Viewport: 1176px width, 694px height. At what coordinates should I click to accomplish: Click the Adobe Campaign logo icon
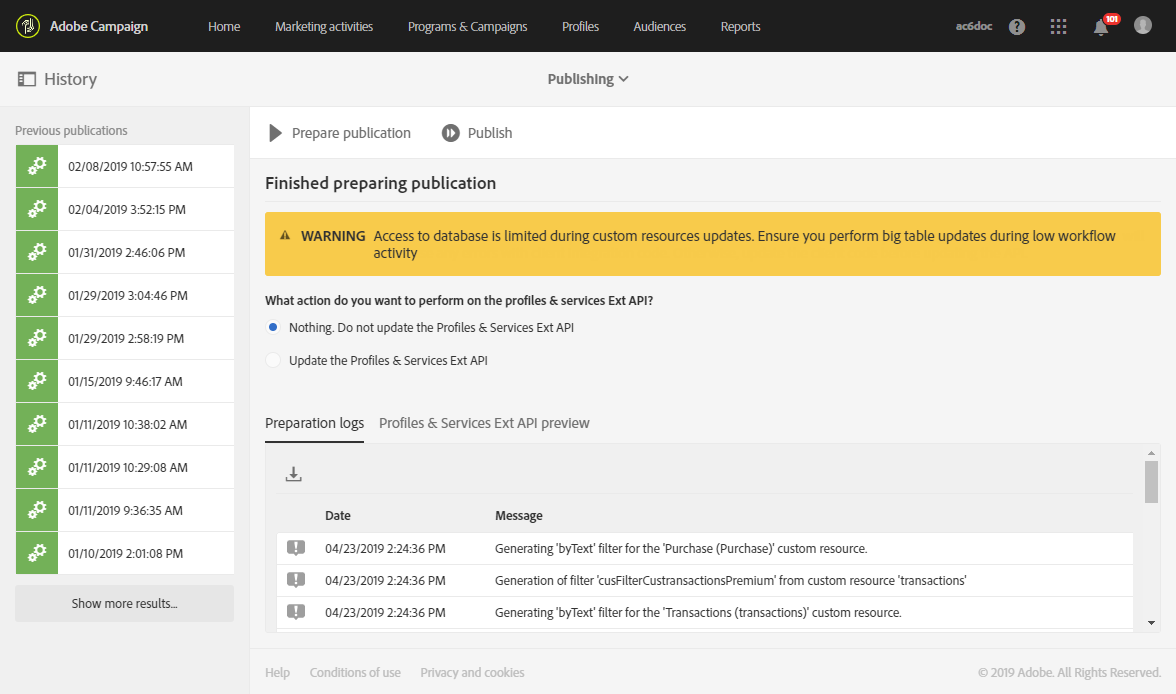pyautogui.click(x=27, y=26)
